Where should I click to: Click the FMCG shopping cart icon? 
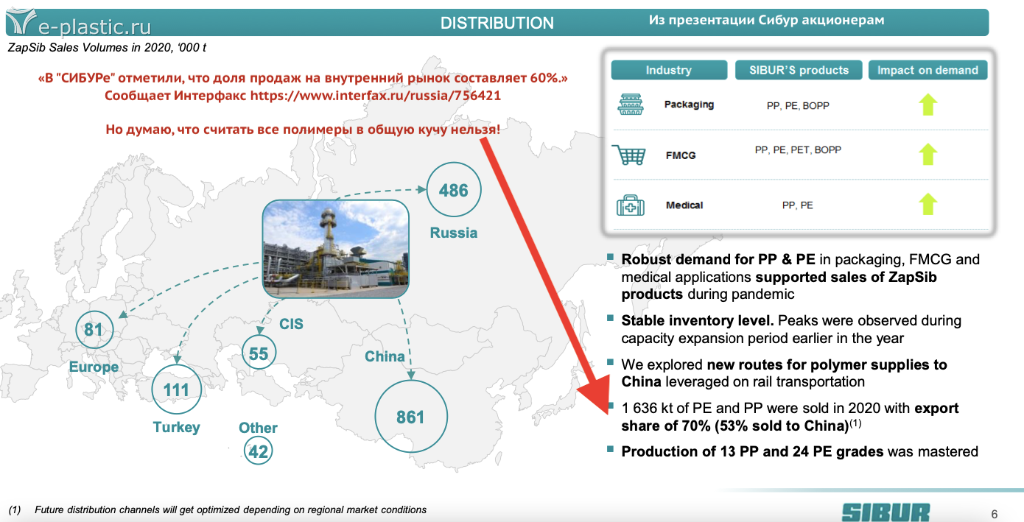point(630,155)
